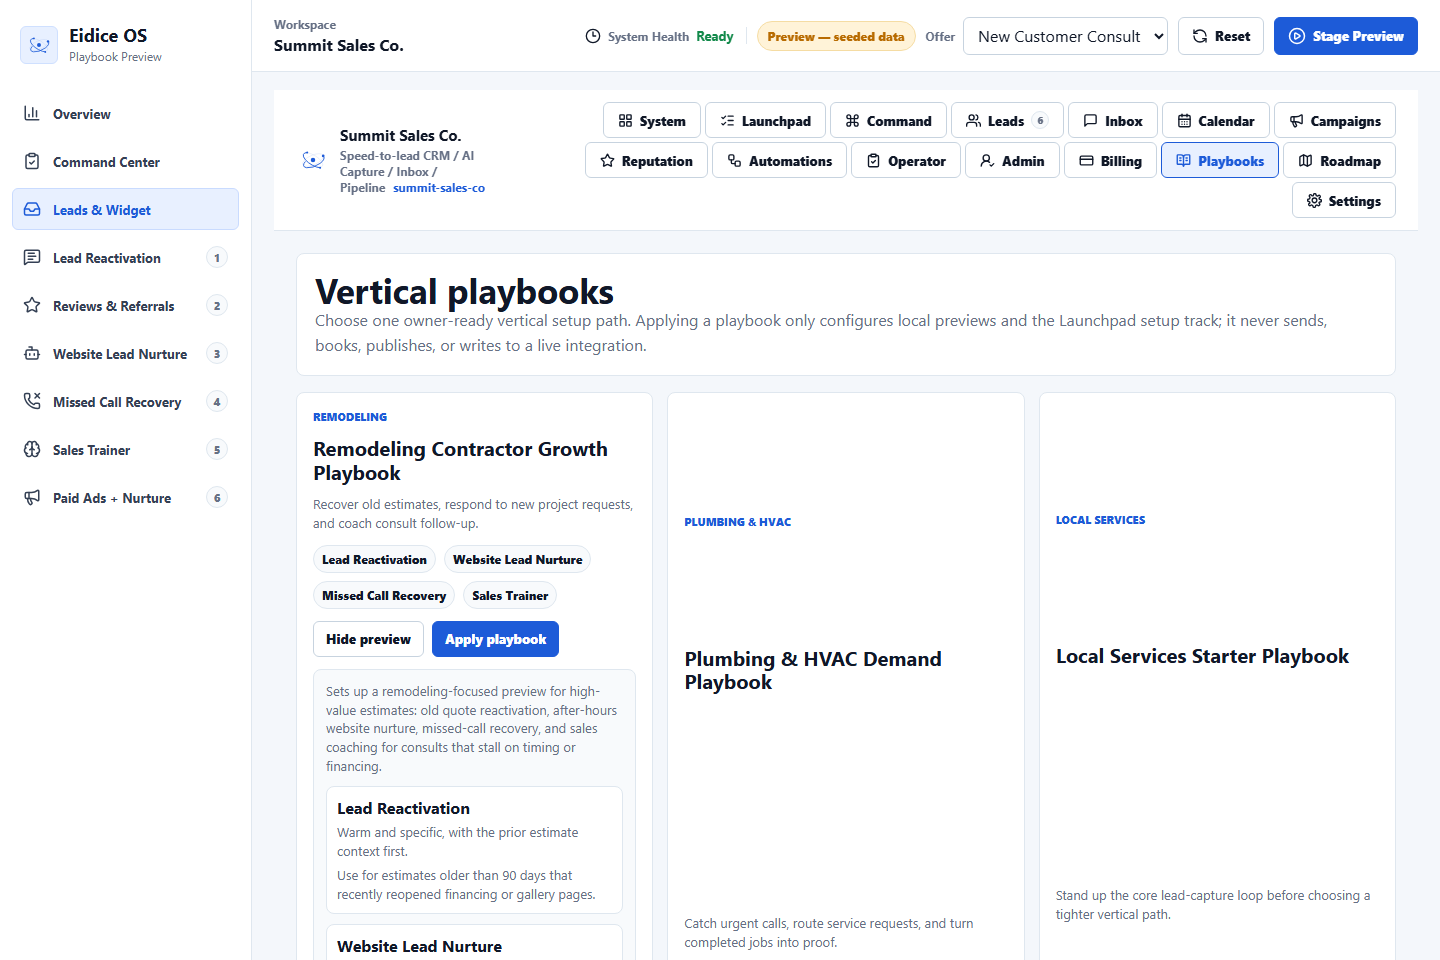Click the Inbox chat bubble icon

(x=1090, y=120)
